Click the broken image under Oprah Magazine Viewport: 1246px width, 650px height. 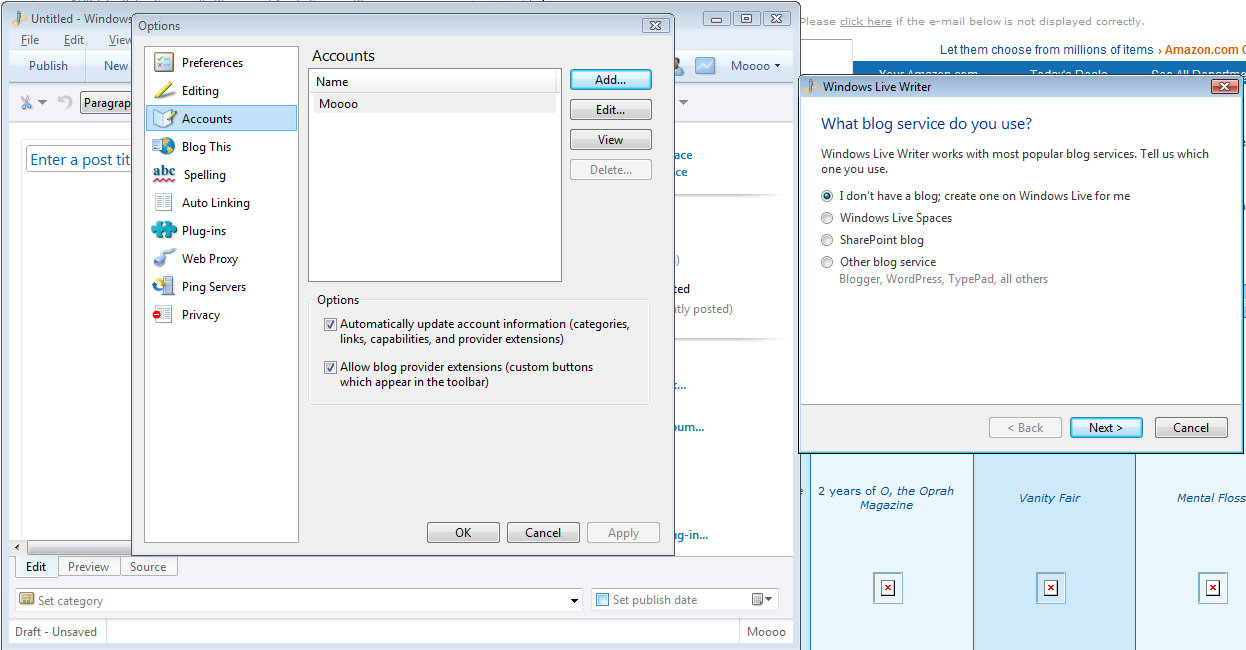pos(887,588)
